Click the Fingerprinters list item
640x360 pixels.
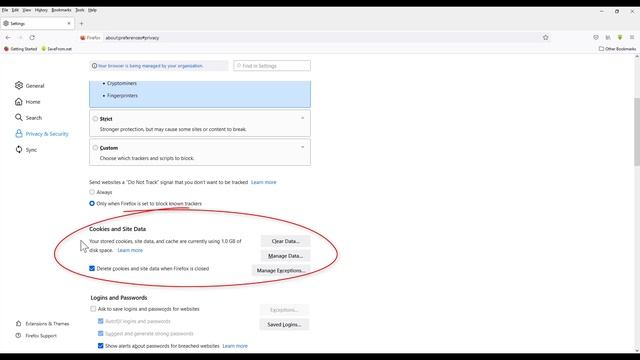pyautogui.click(x=122, y=96)
